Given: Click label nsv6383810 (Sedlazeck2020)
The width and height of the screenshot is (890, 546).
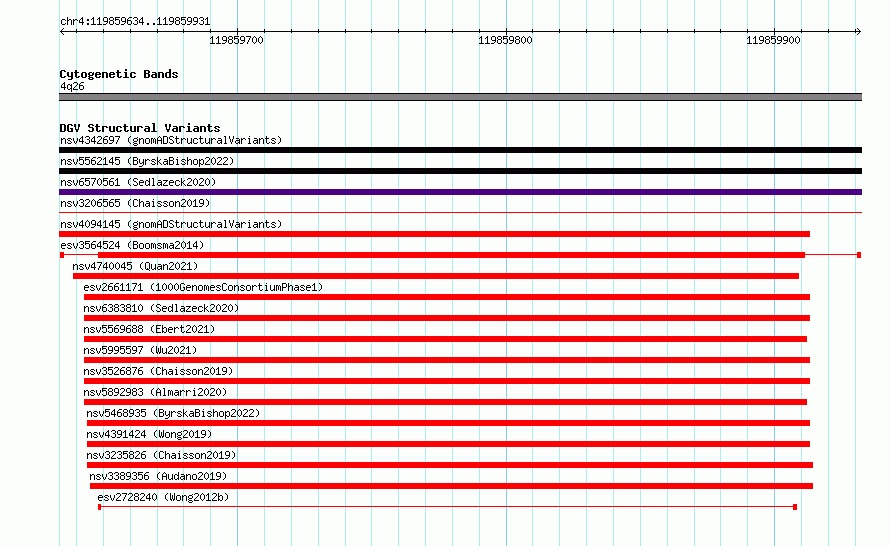Looking at the screenshot, I should pos(161,308).
